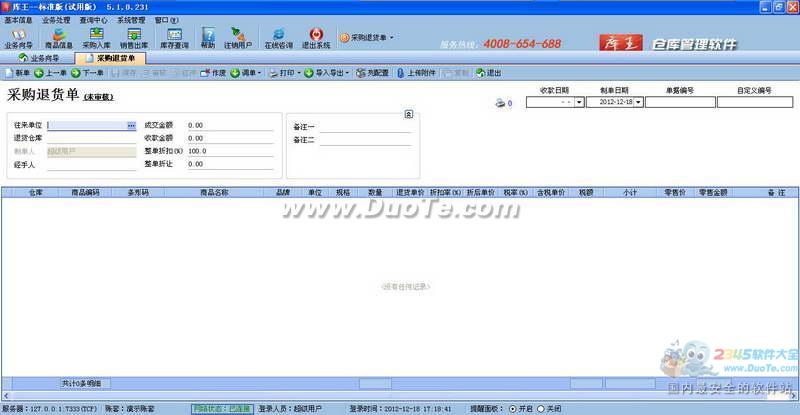Click the 退出系统 power icon
Image resolution: width=800 pixels, height=415 pixels.
[x=316, y=38]
